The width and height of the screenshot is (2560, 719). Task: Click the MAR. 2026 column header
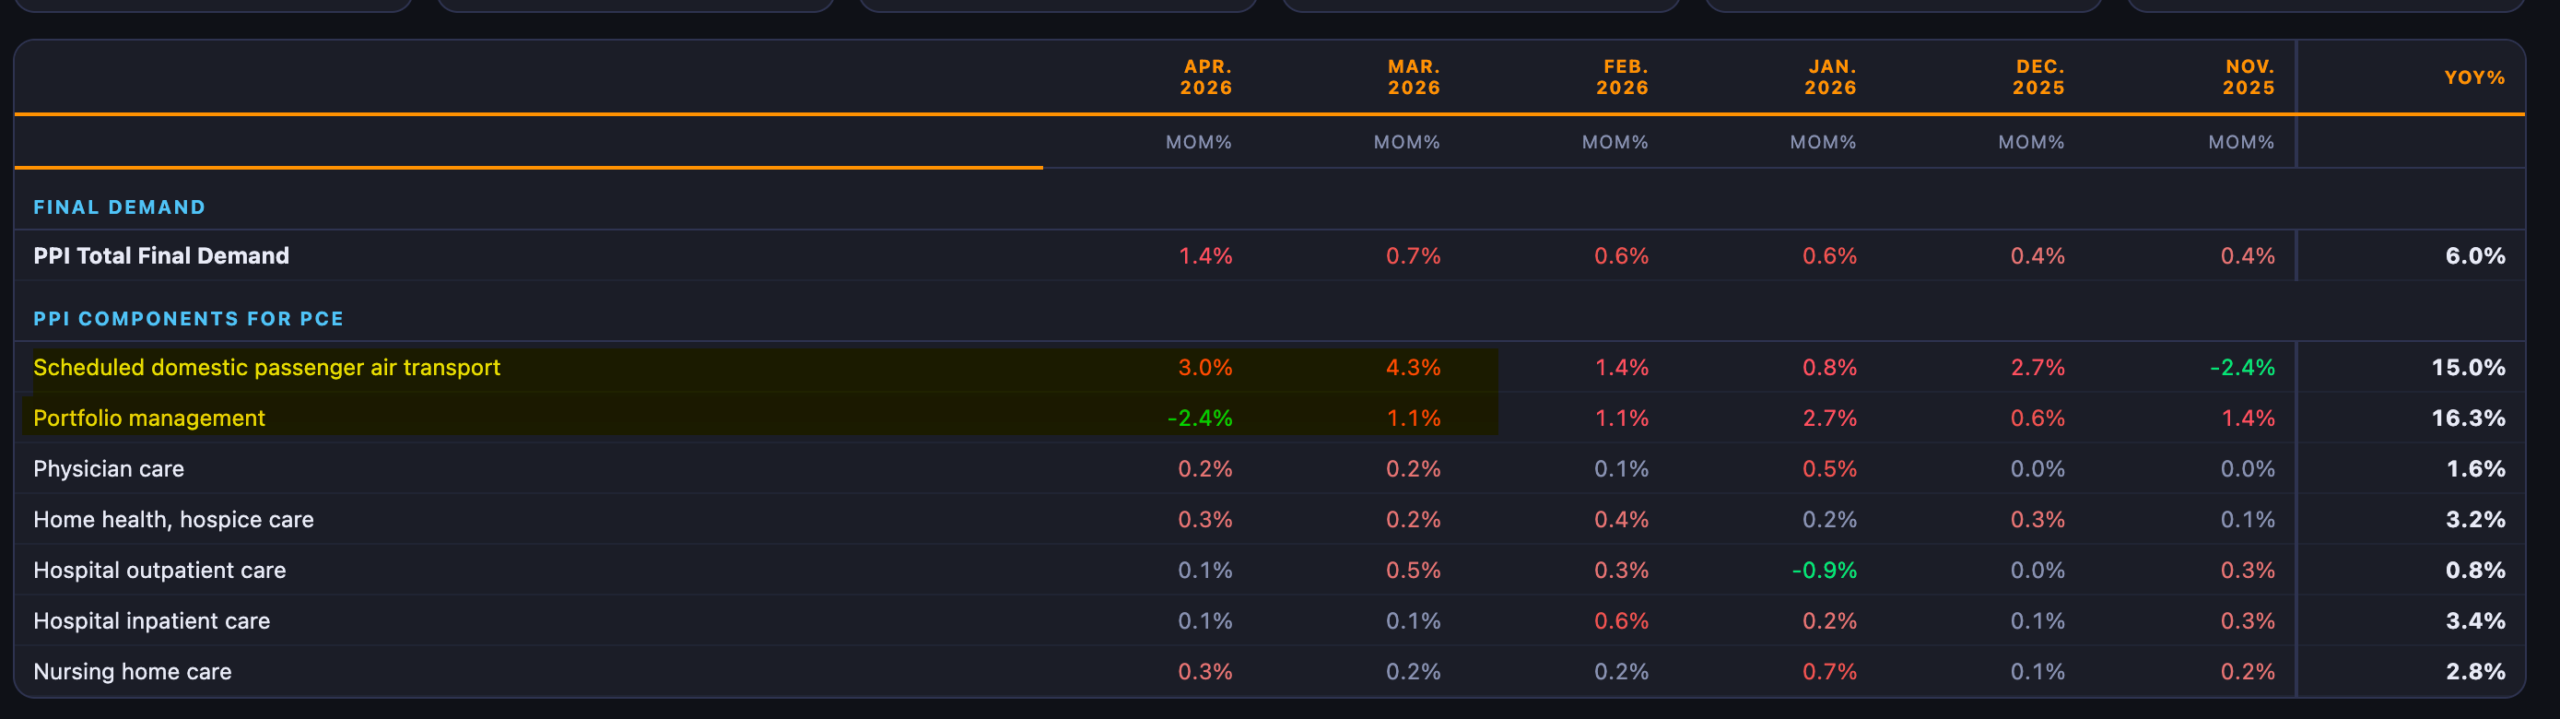coord(1414,77)
